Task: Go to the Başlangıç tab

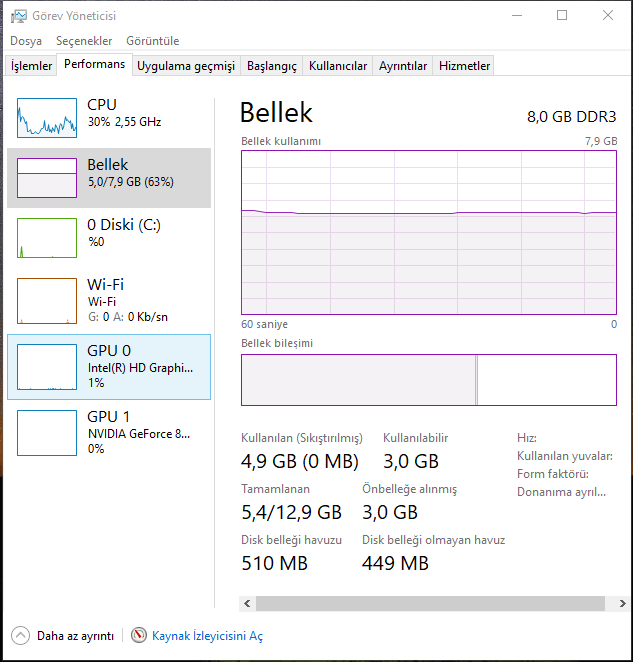Action: (x=272, y=66)
